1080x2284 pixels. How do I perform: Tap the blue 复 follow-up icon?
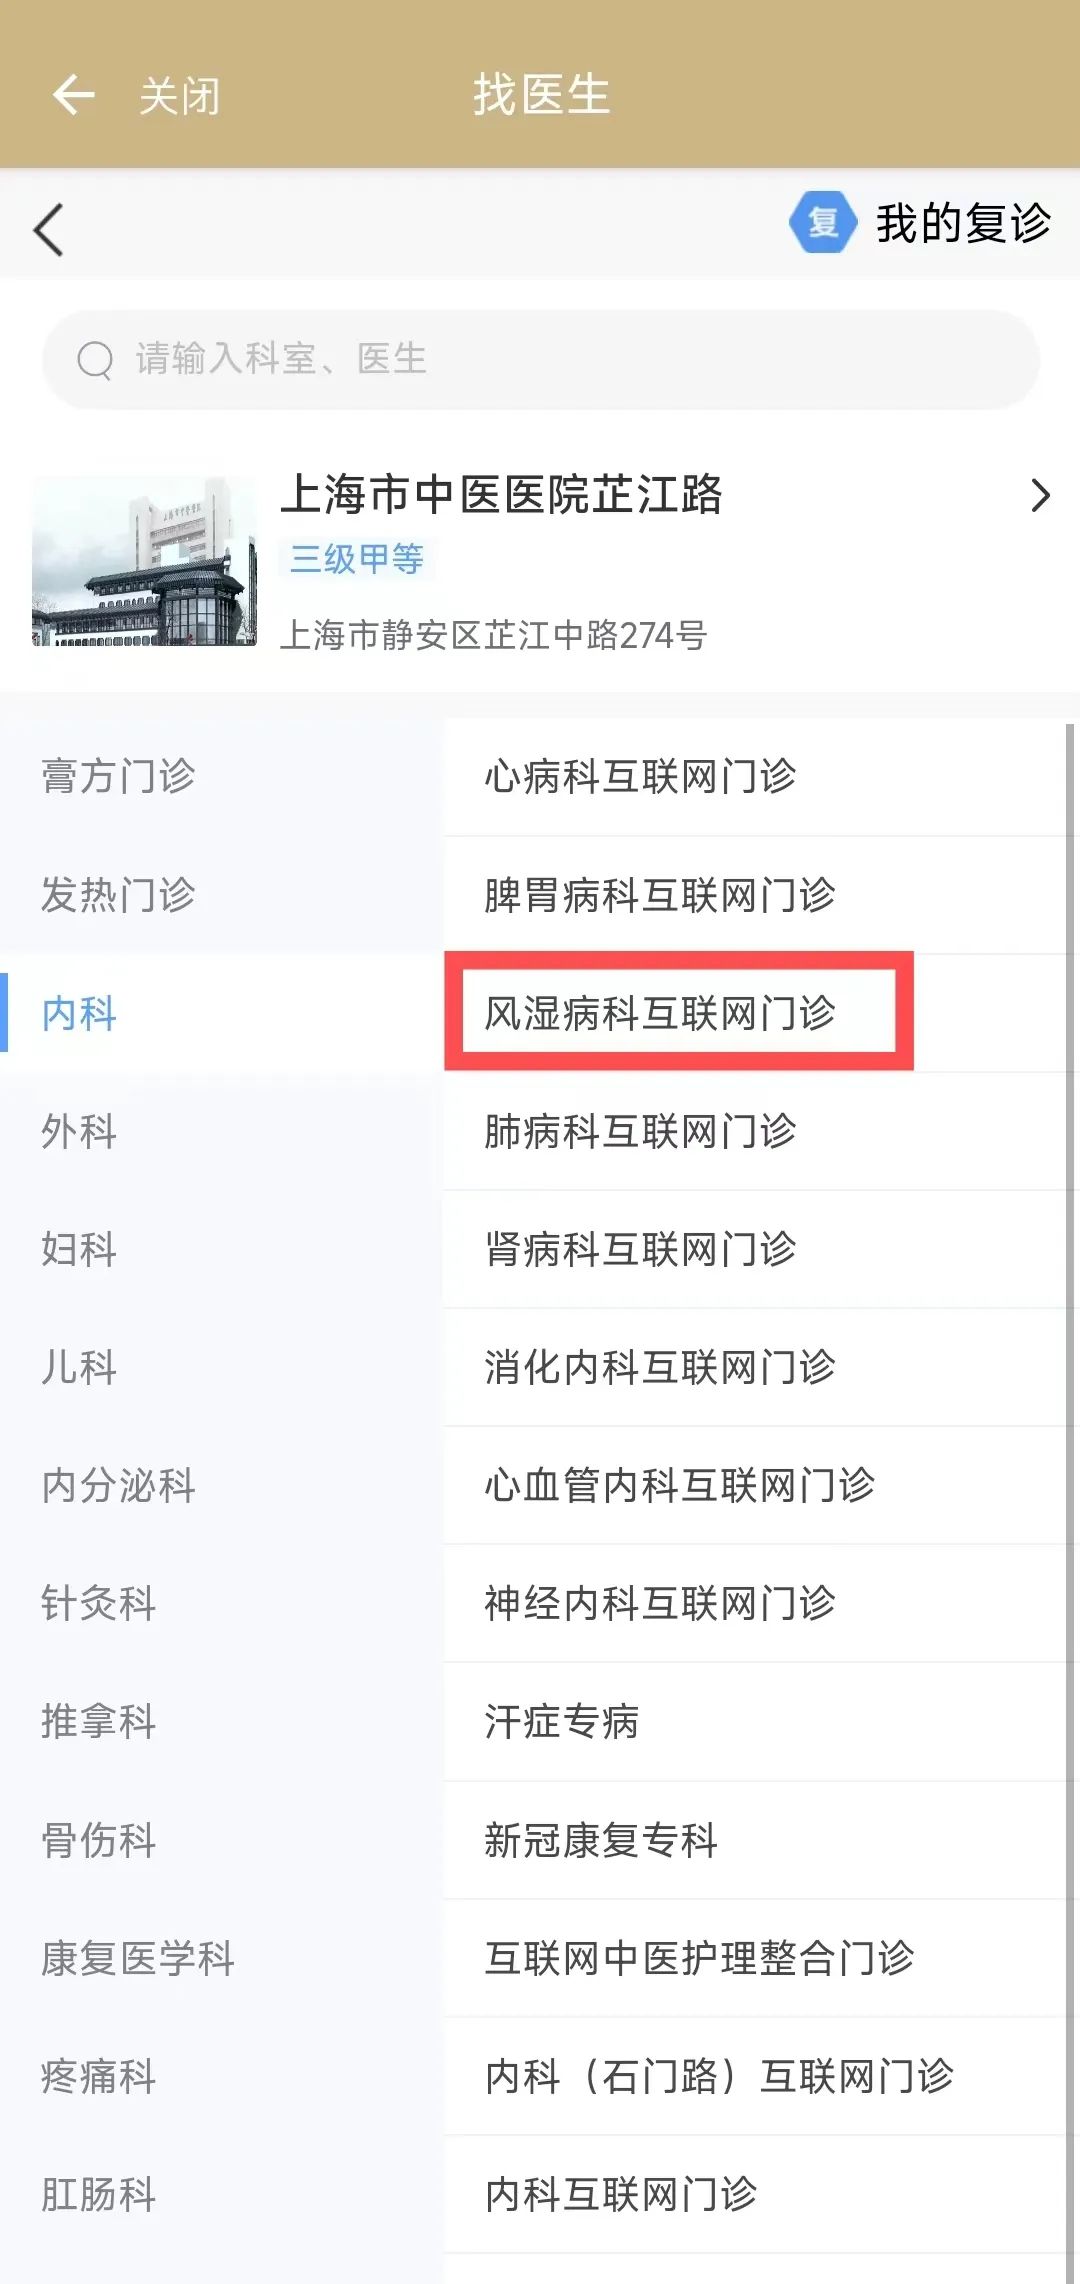822,222
